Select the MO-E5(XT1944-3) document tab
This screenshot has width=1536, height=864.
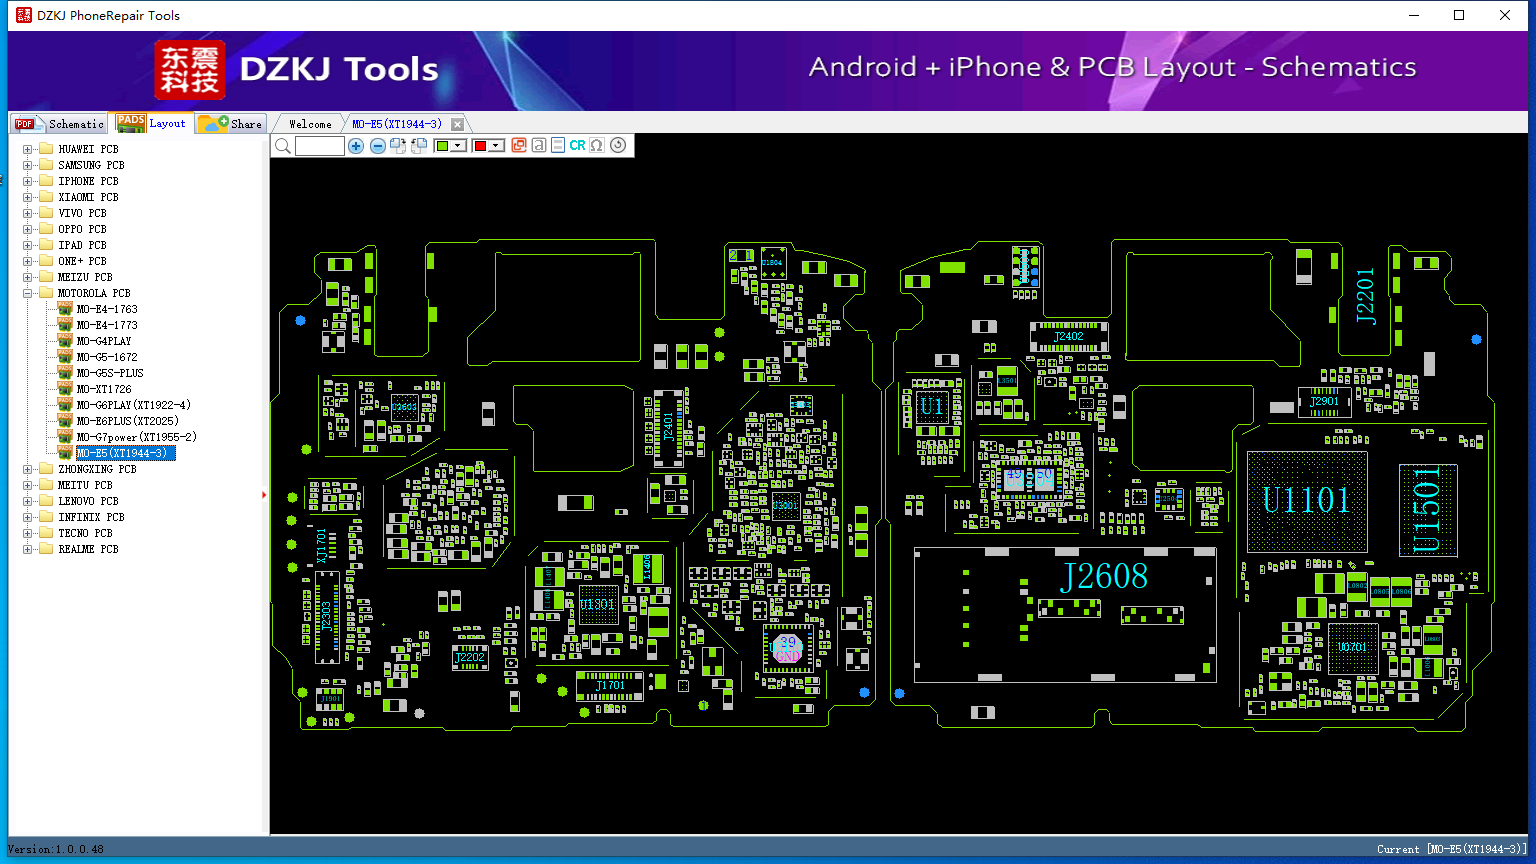tap(397, 124)
